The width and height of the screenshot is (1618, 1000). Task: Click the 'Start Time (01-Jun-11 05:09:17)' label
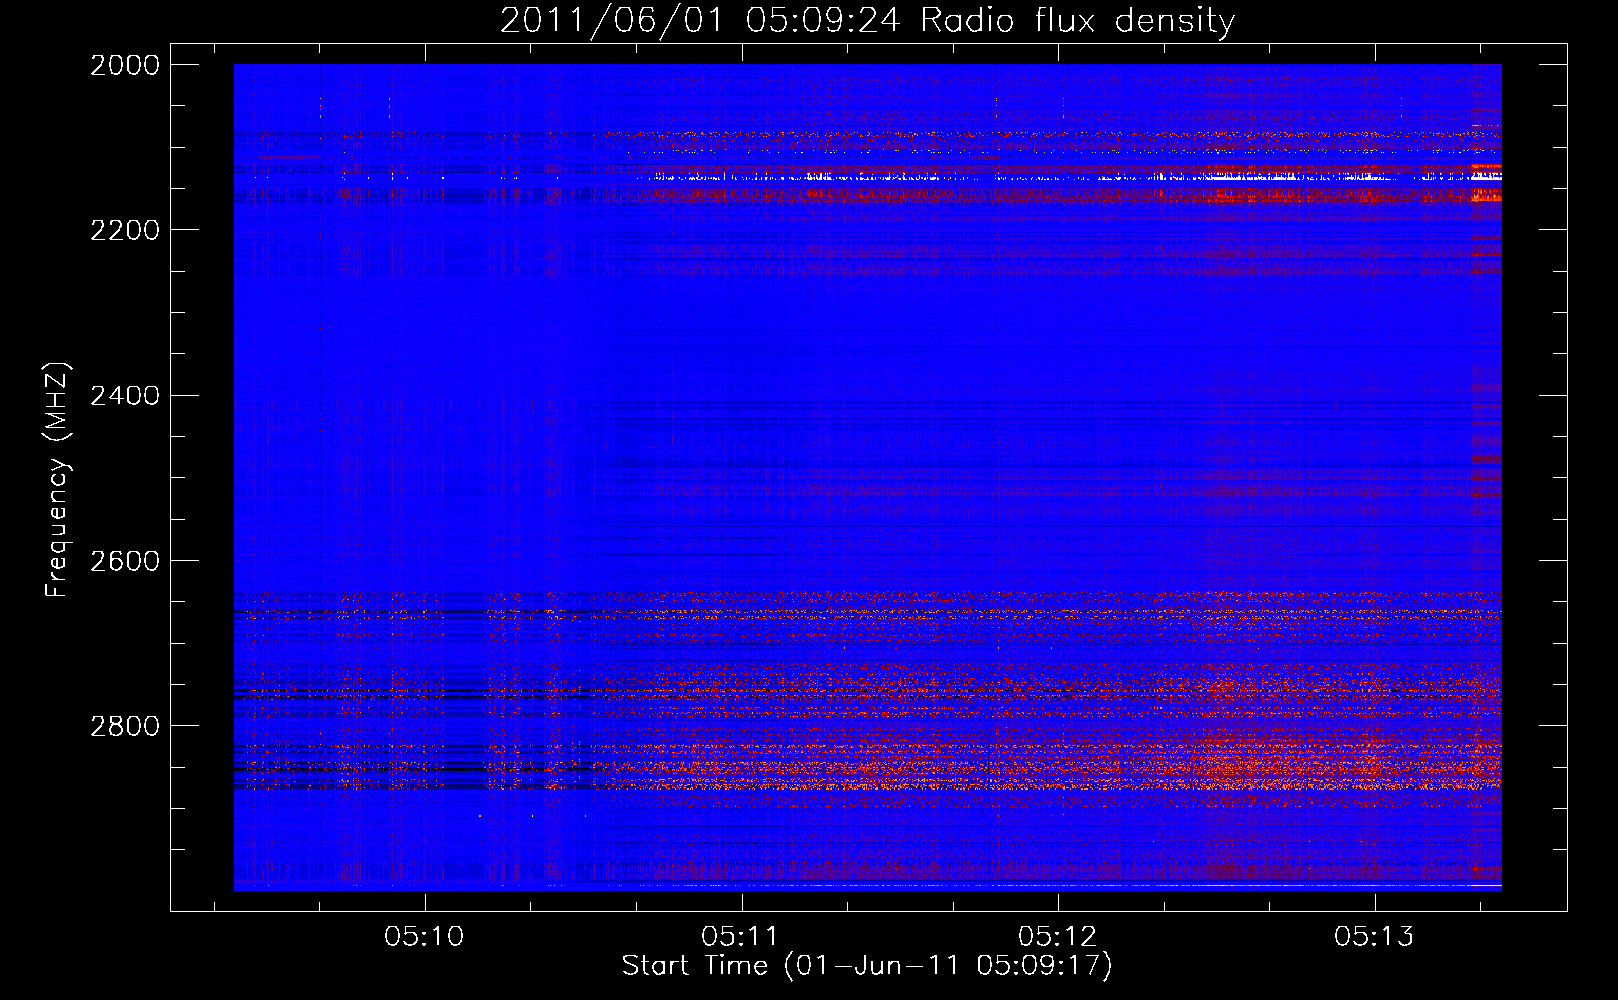tap(867, 966)
